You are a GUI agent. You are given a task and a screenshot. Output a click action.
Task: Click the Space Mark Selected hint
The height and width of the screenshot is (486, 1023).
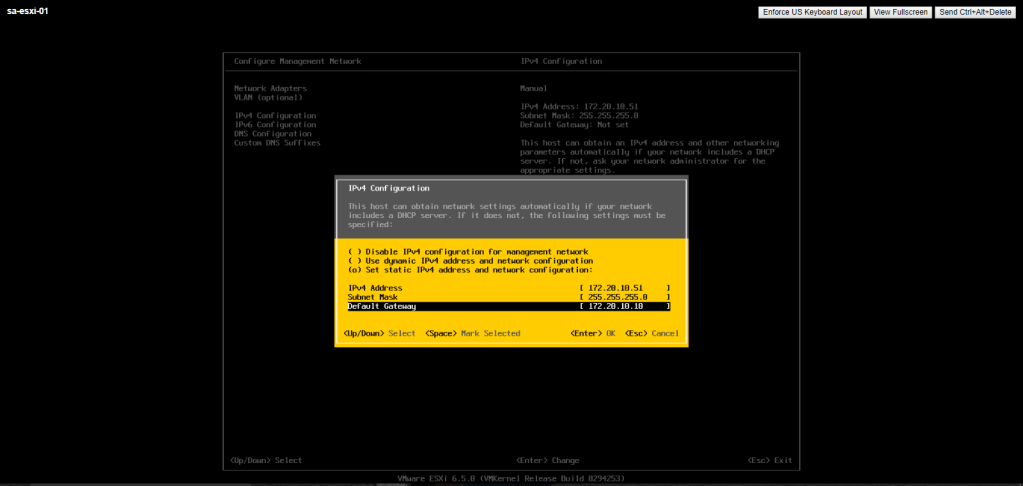tap(472, 333)
